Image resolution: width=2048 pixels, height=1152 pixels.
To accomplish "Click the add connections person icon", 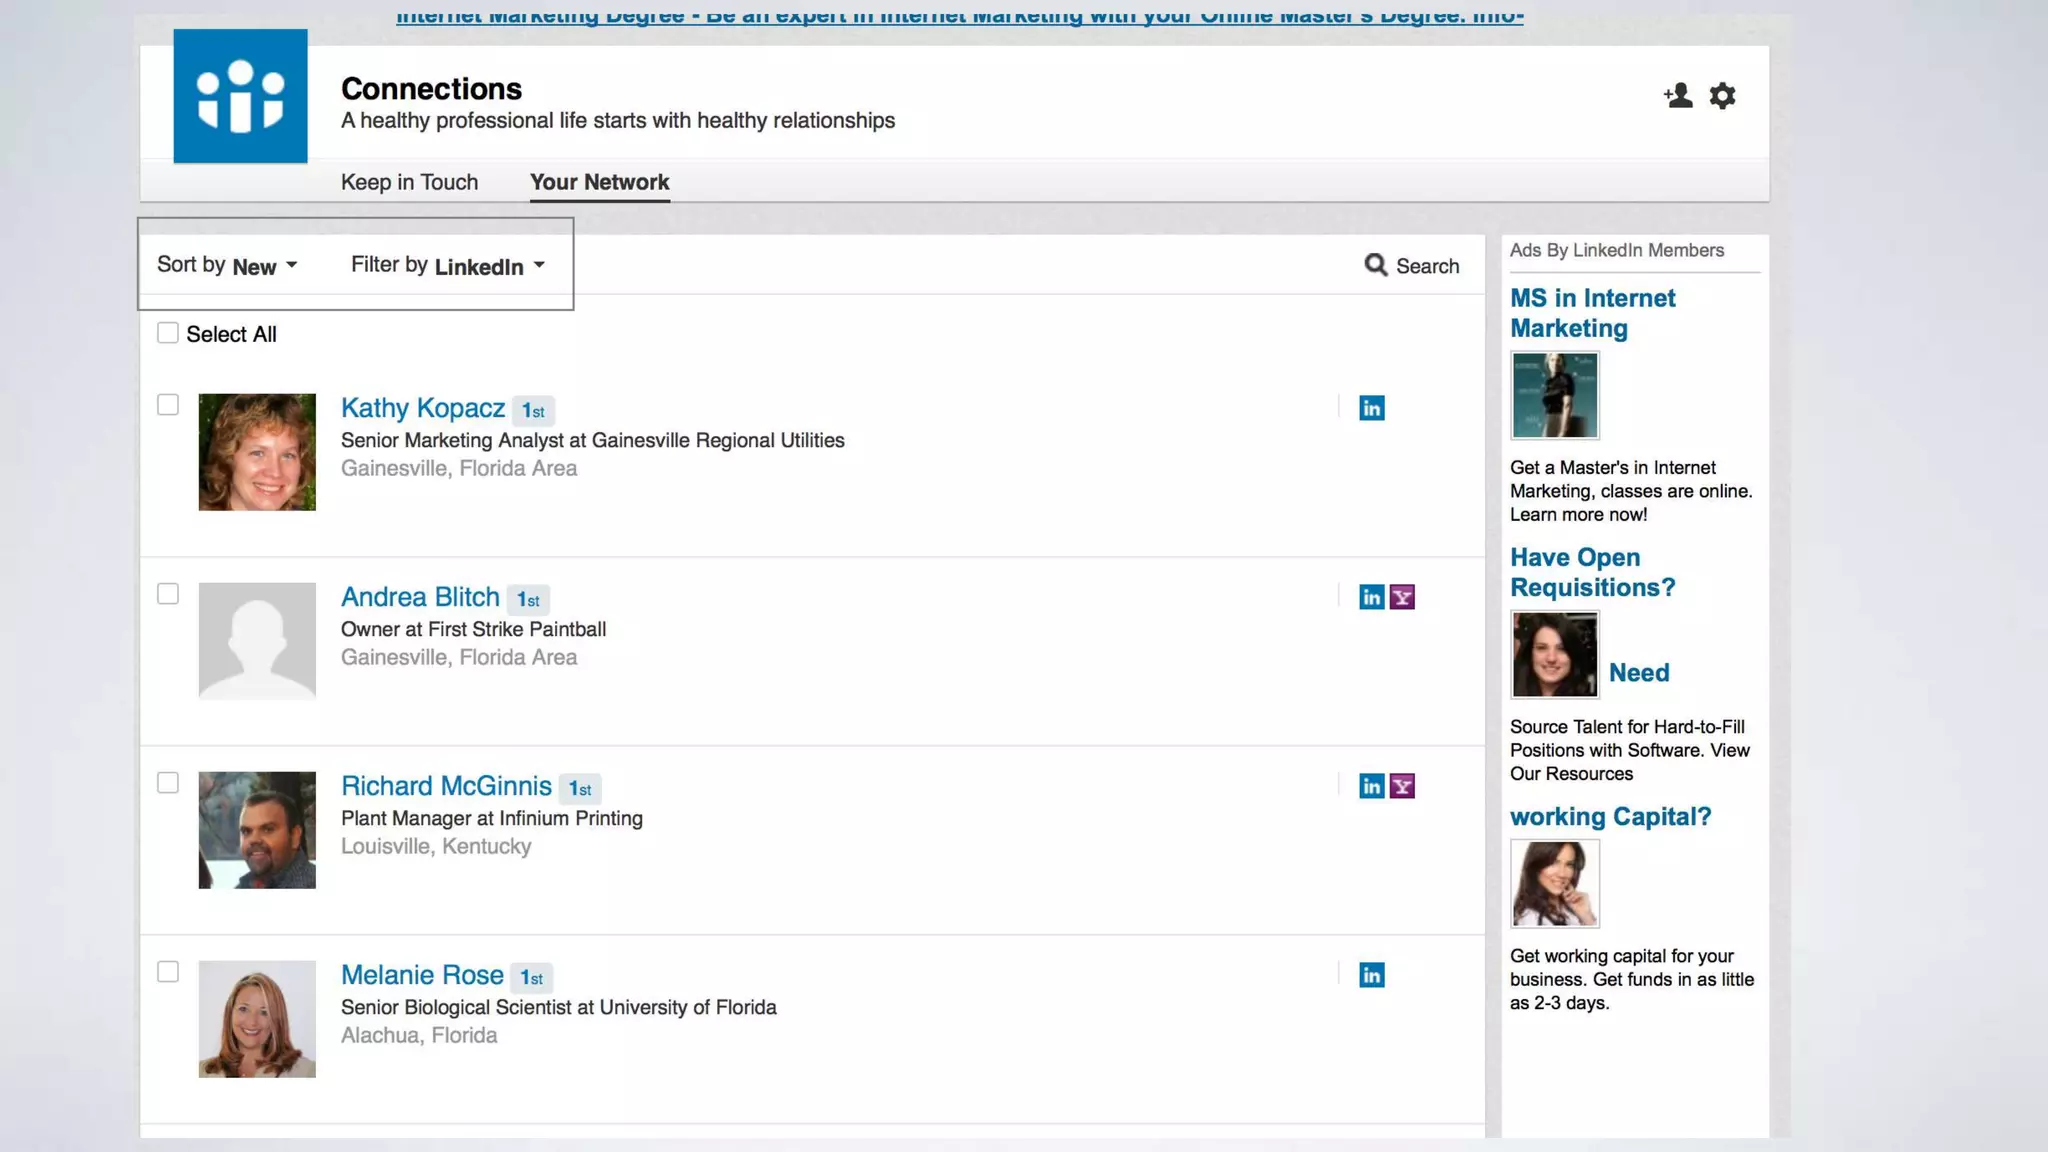I will [1678, 96].
